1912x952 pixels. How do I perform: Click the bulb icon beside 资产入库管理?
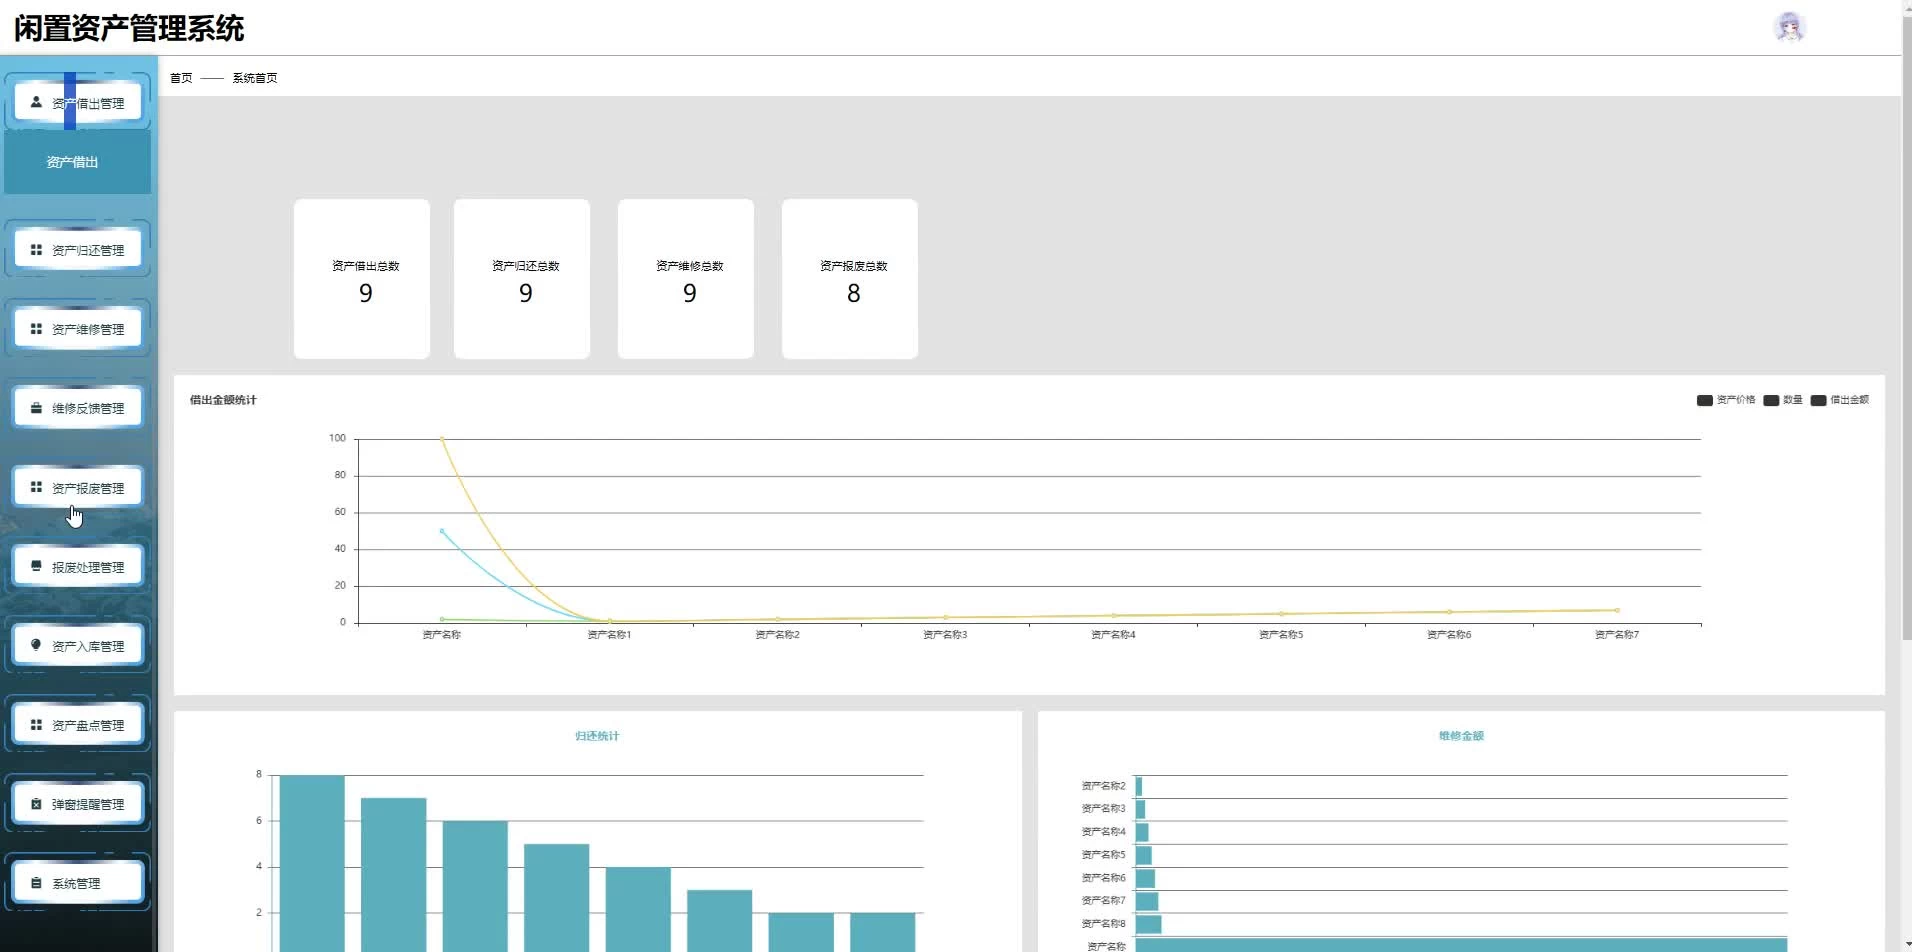[x=36, y=645]
